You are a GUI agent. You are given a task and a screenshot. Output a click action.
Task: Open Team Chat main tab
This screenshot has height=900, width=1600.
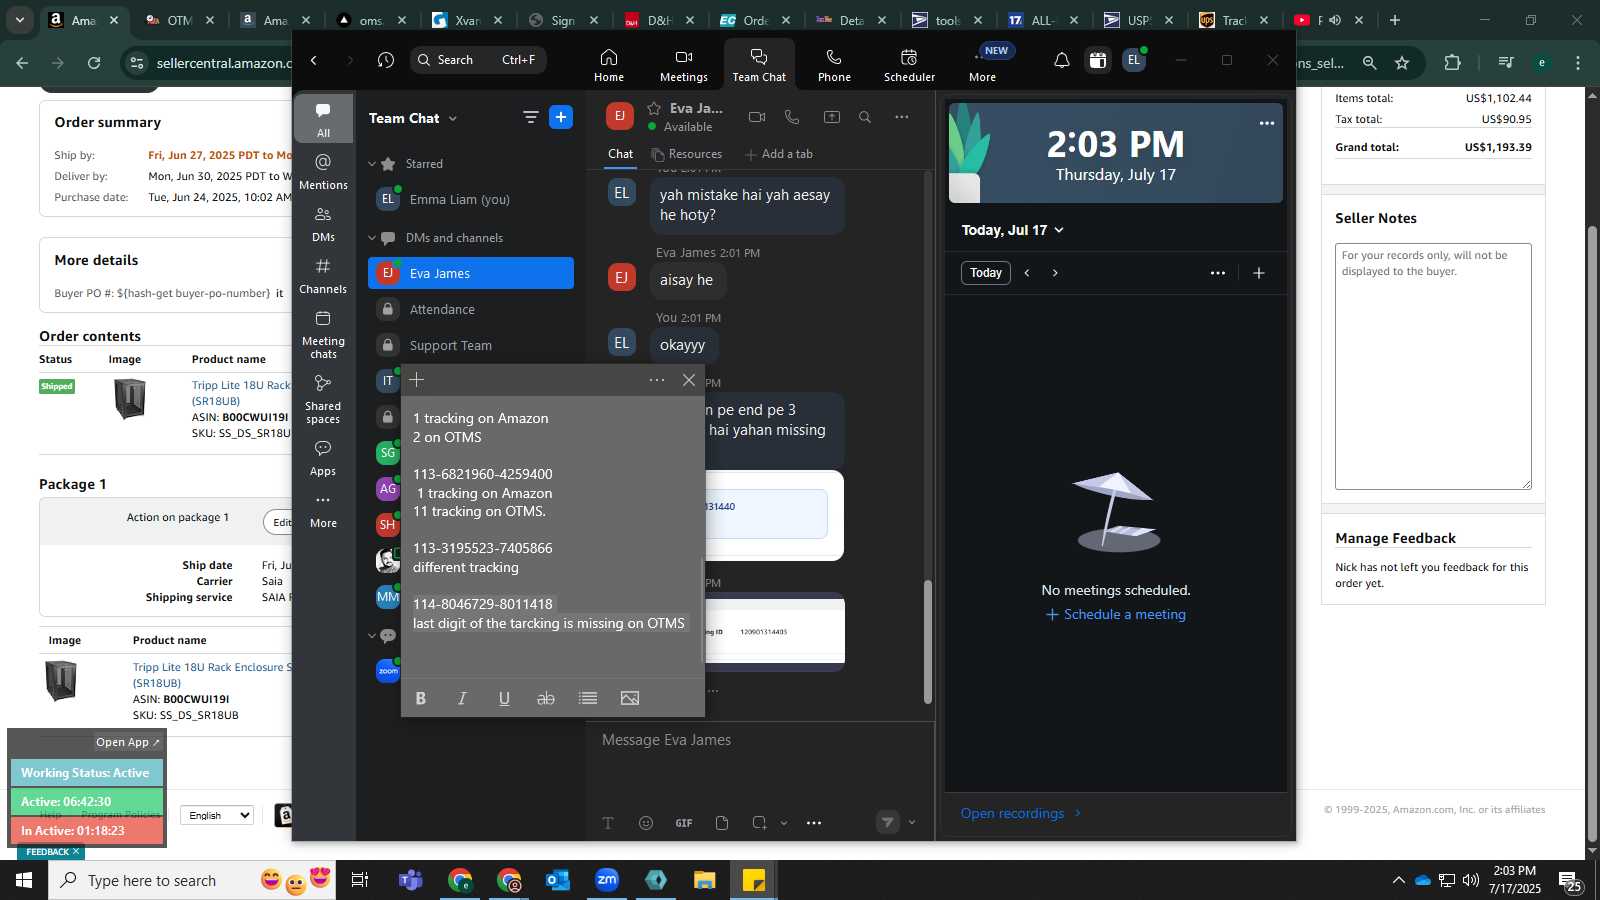pos(759,65)
